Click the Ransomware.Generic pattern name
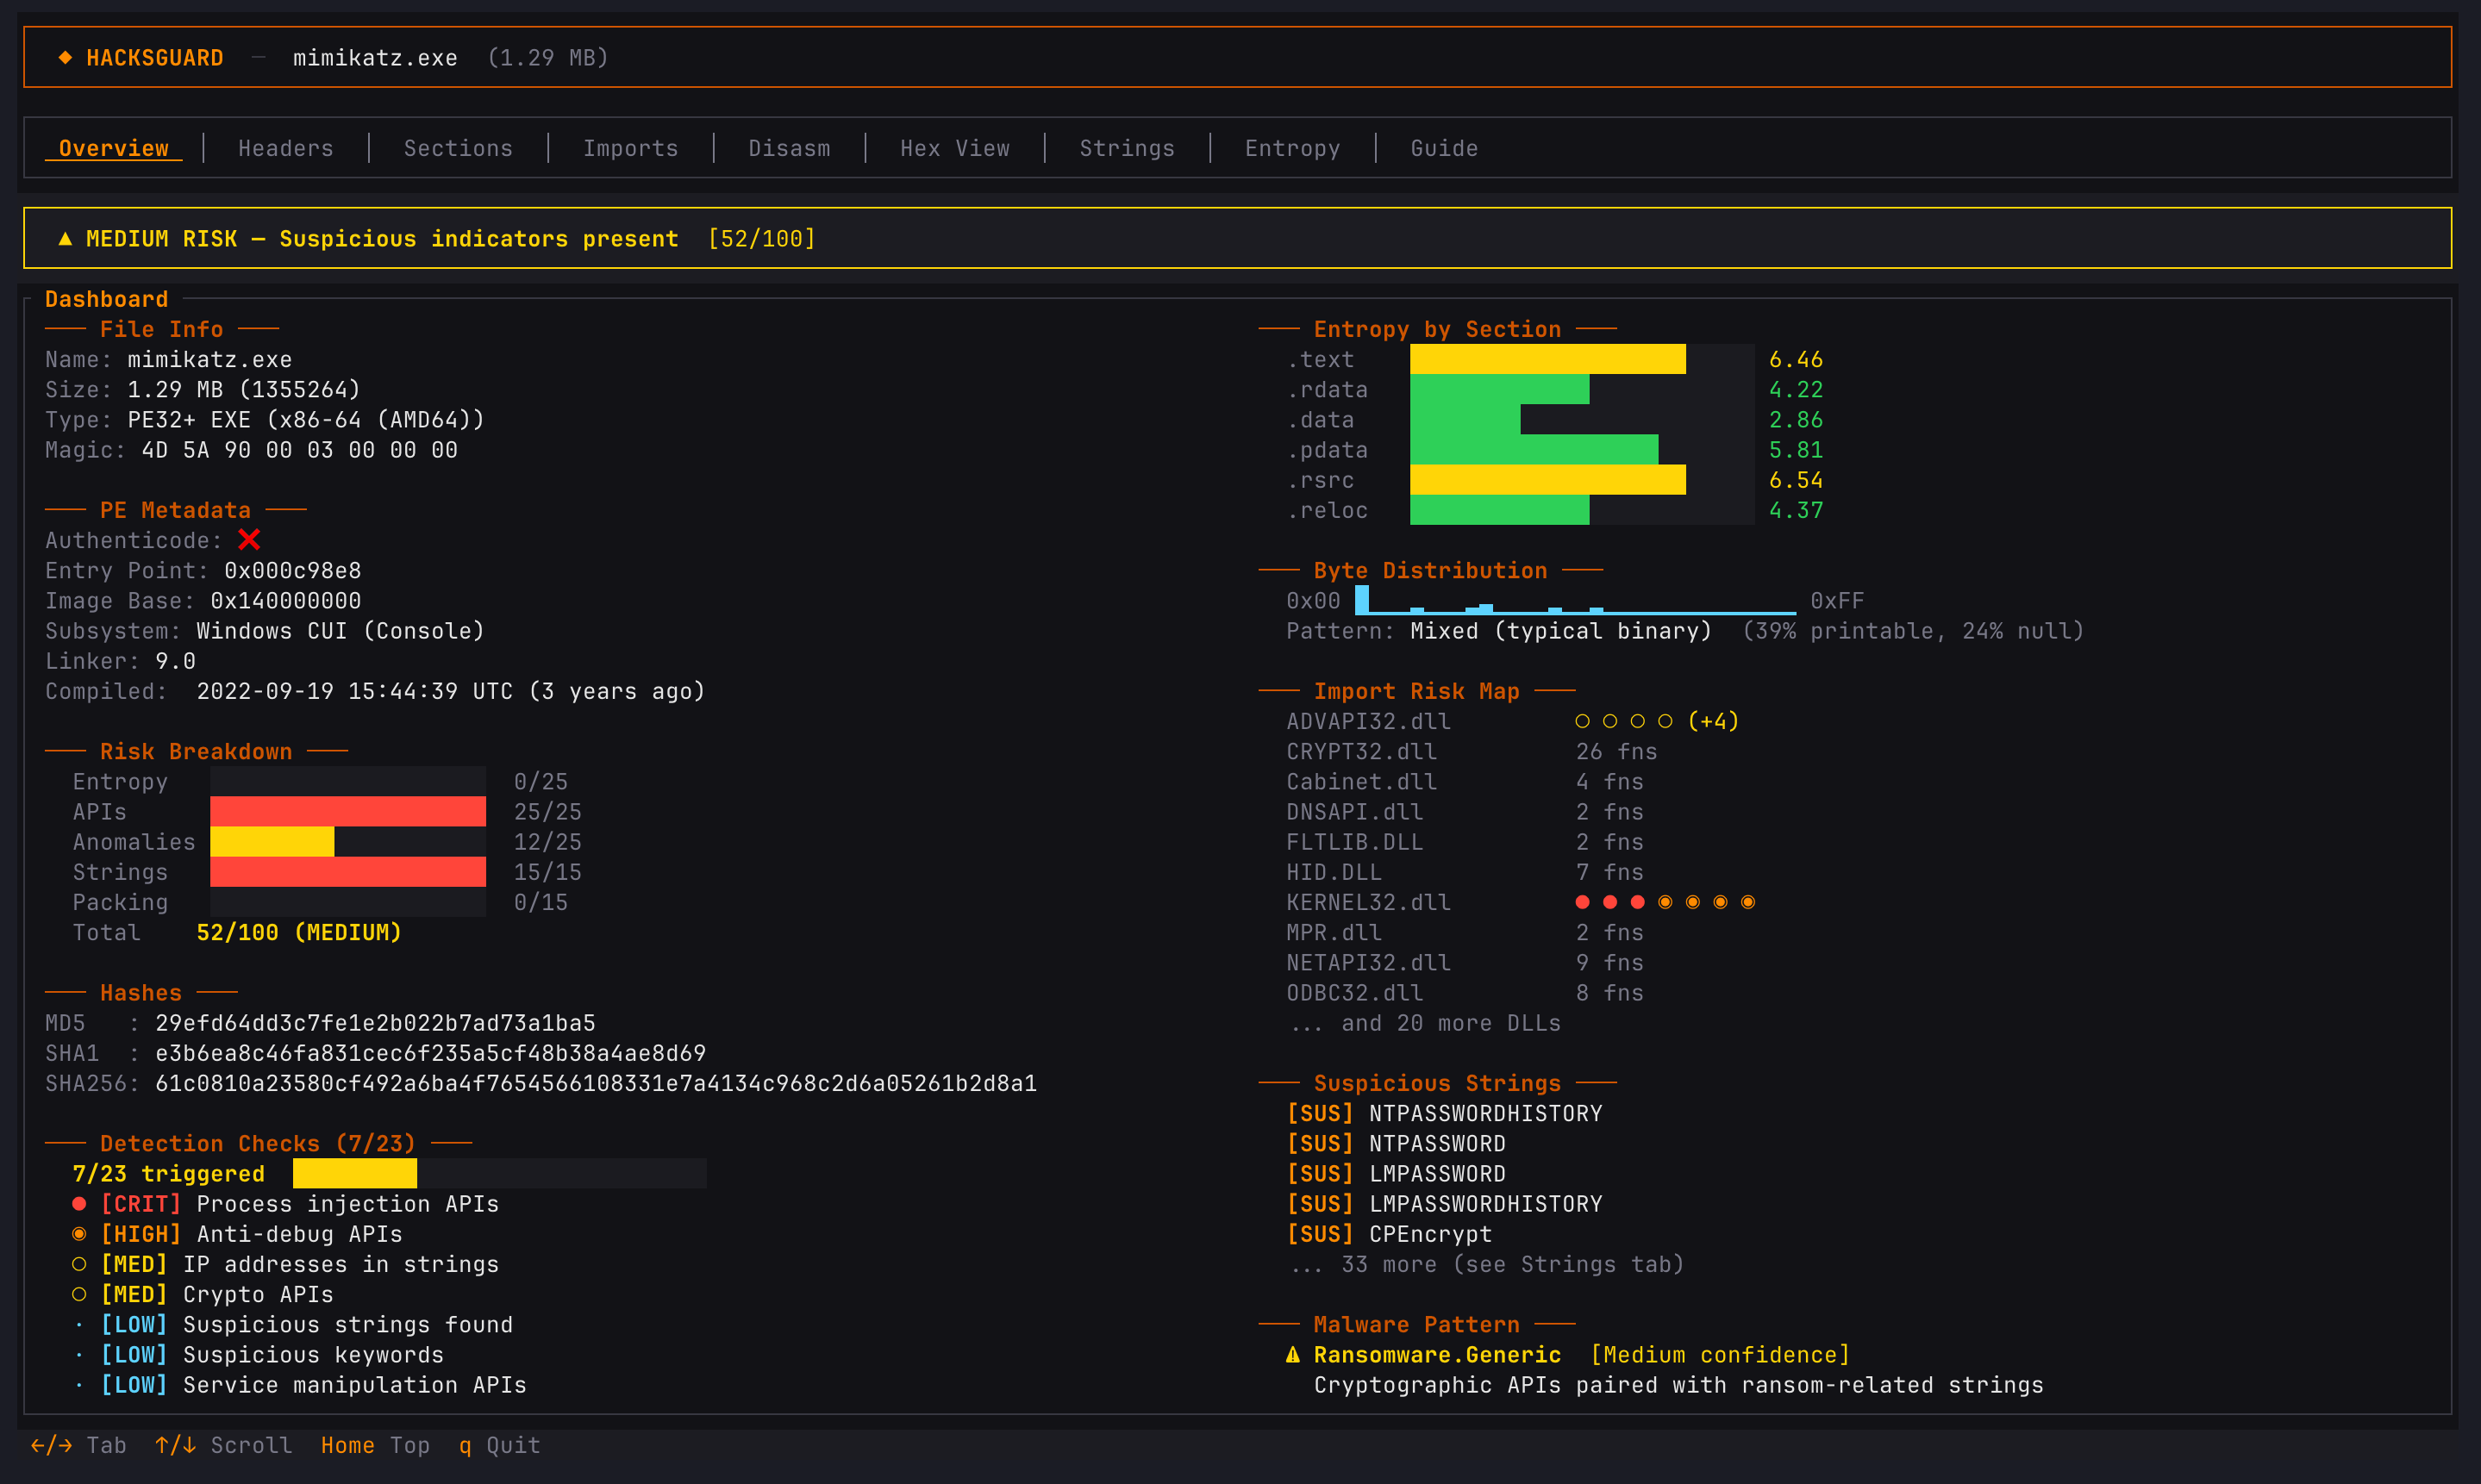 [x=1437, y=1354]
